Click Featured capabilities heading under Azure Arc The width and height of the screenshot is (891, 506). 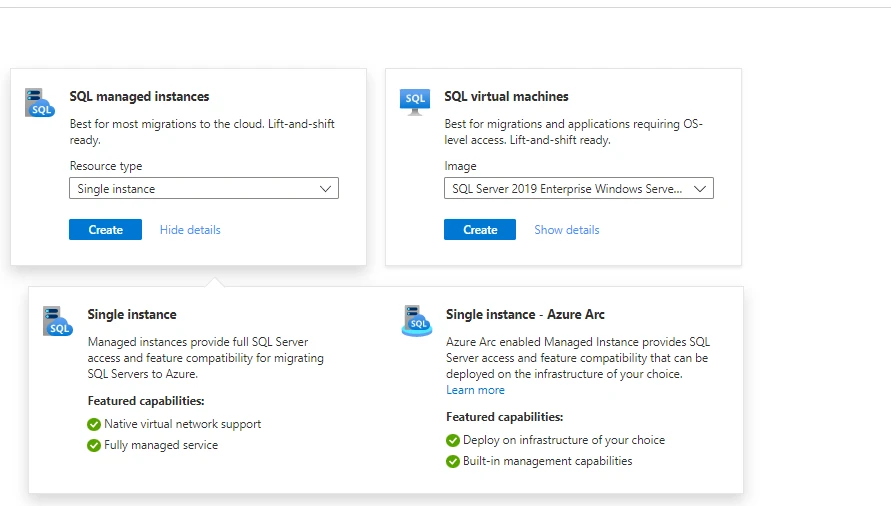click(505, 417)
